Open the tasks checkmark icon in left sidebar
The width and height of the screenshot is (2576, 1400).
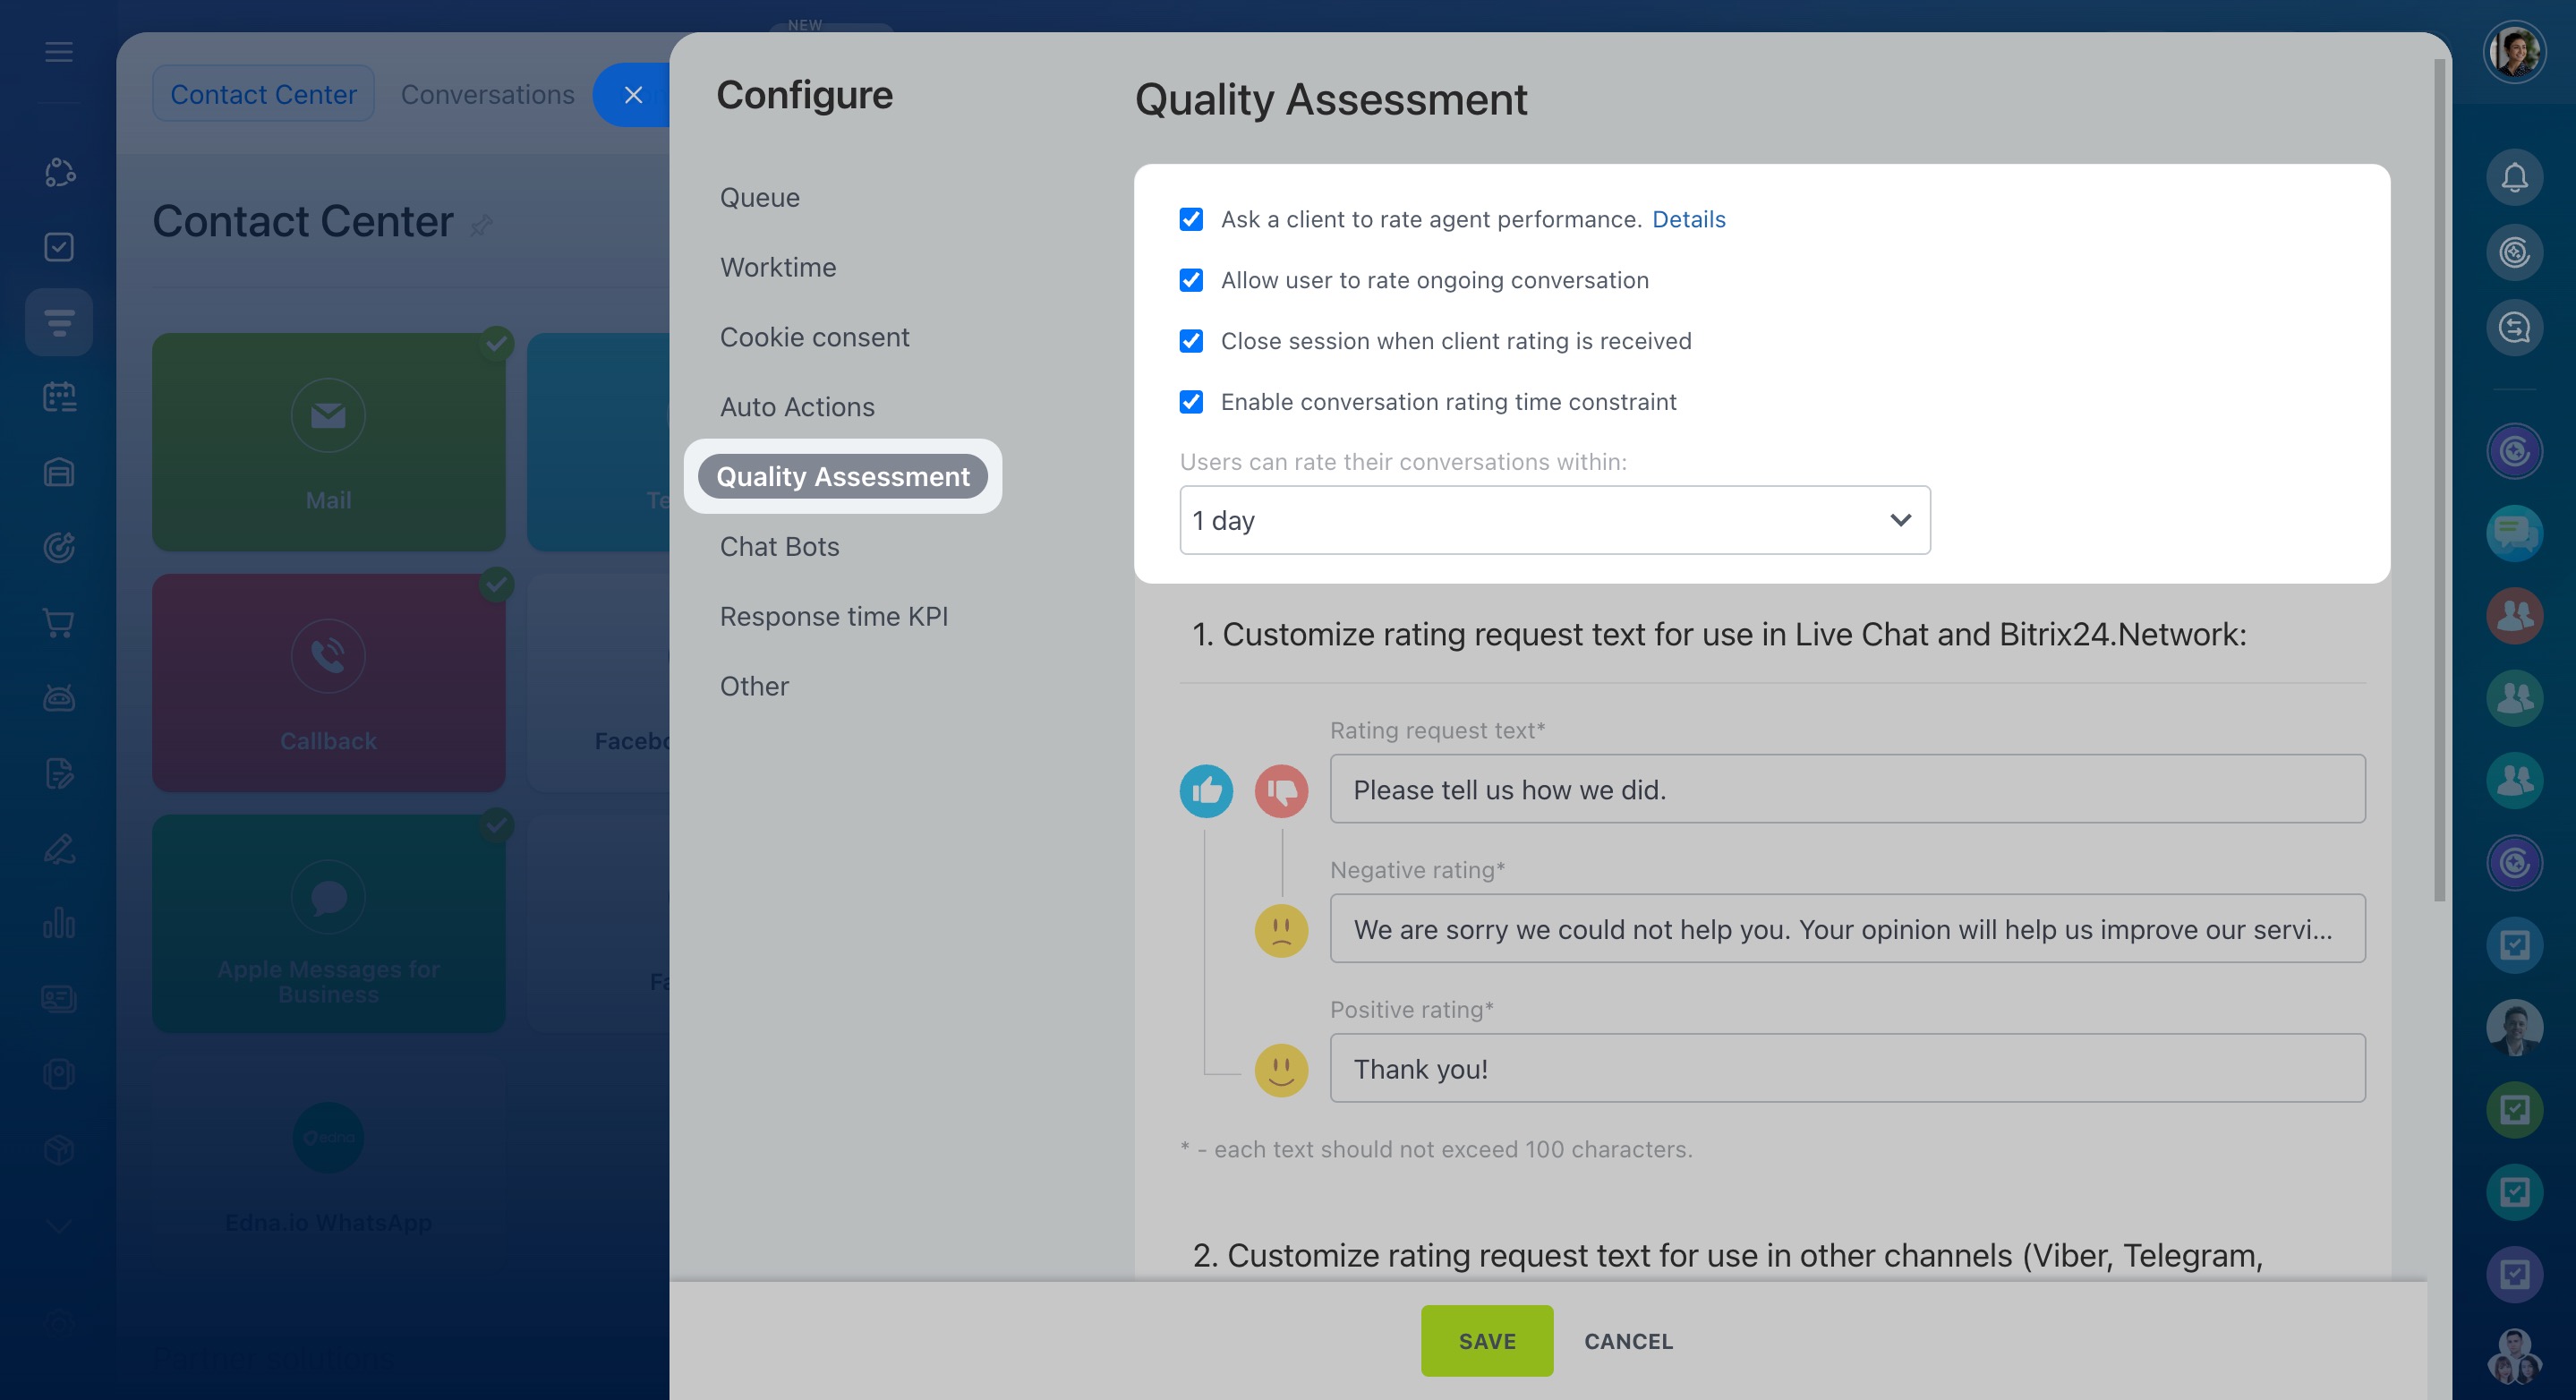click(59, 247)
